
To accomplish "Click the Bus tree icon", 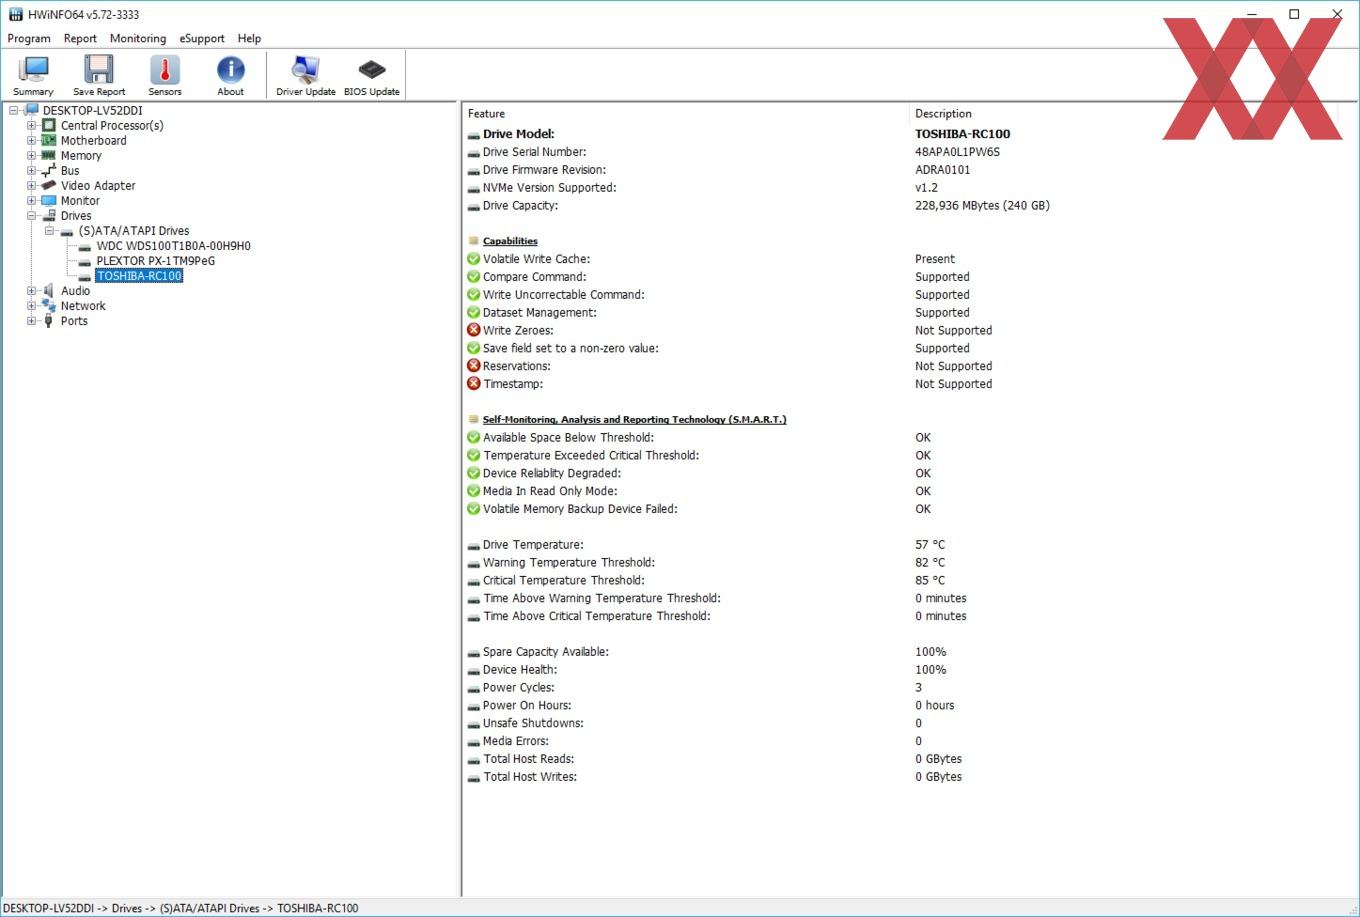I will point(49,171).
